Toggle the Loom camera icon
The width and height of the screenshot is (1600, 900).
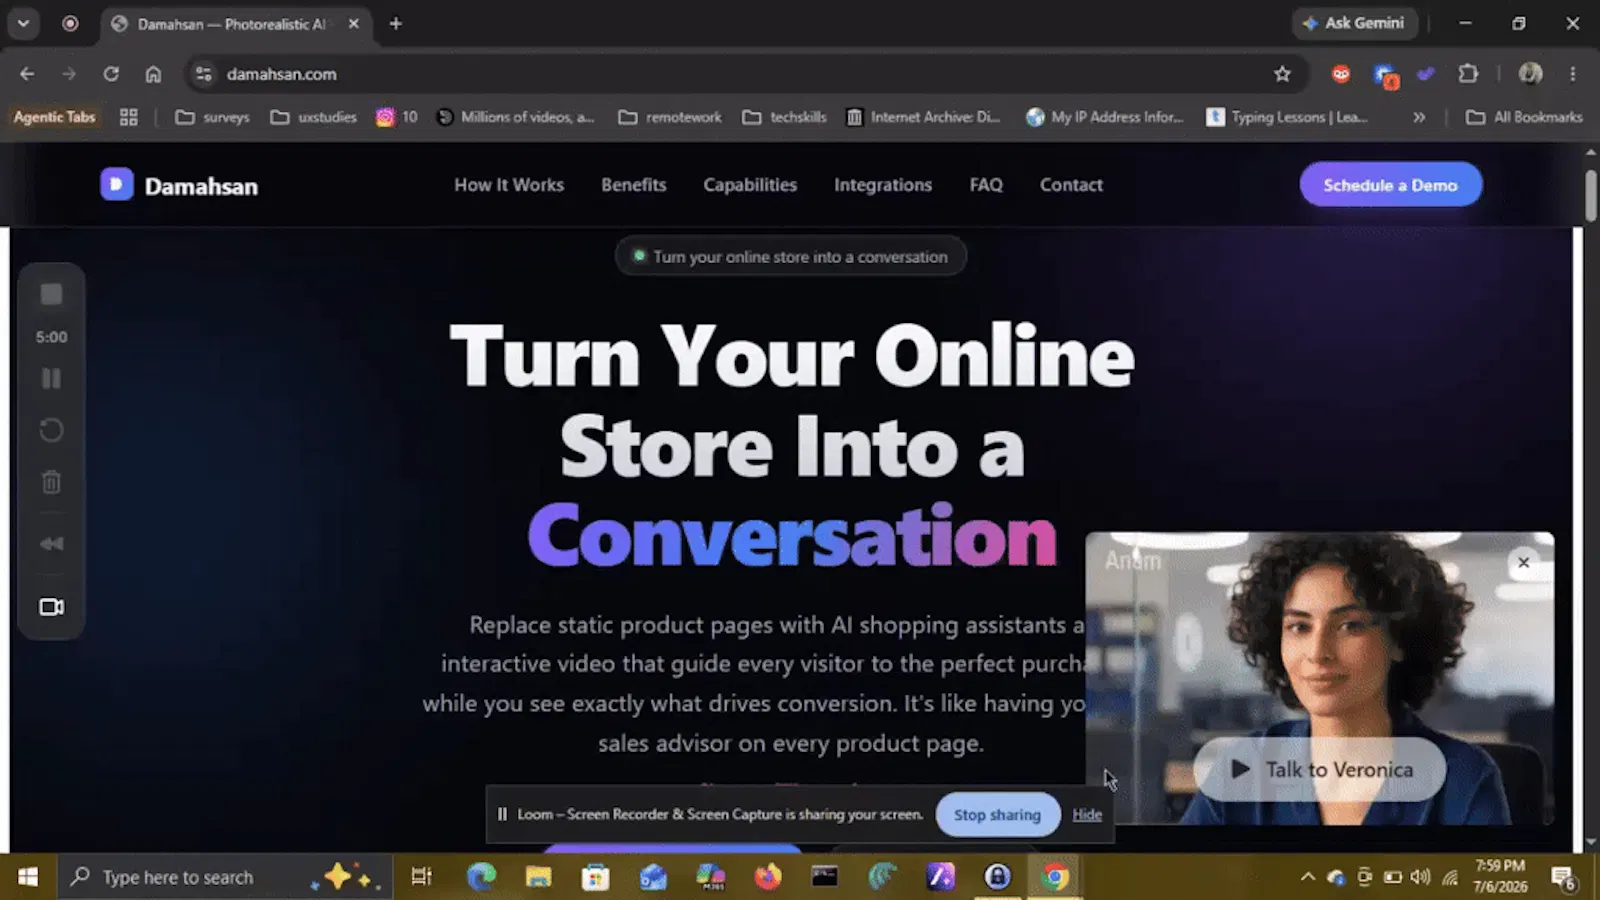(51, 607)
